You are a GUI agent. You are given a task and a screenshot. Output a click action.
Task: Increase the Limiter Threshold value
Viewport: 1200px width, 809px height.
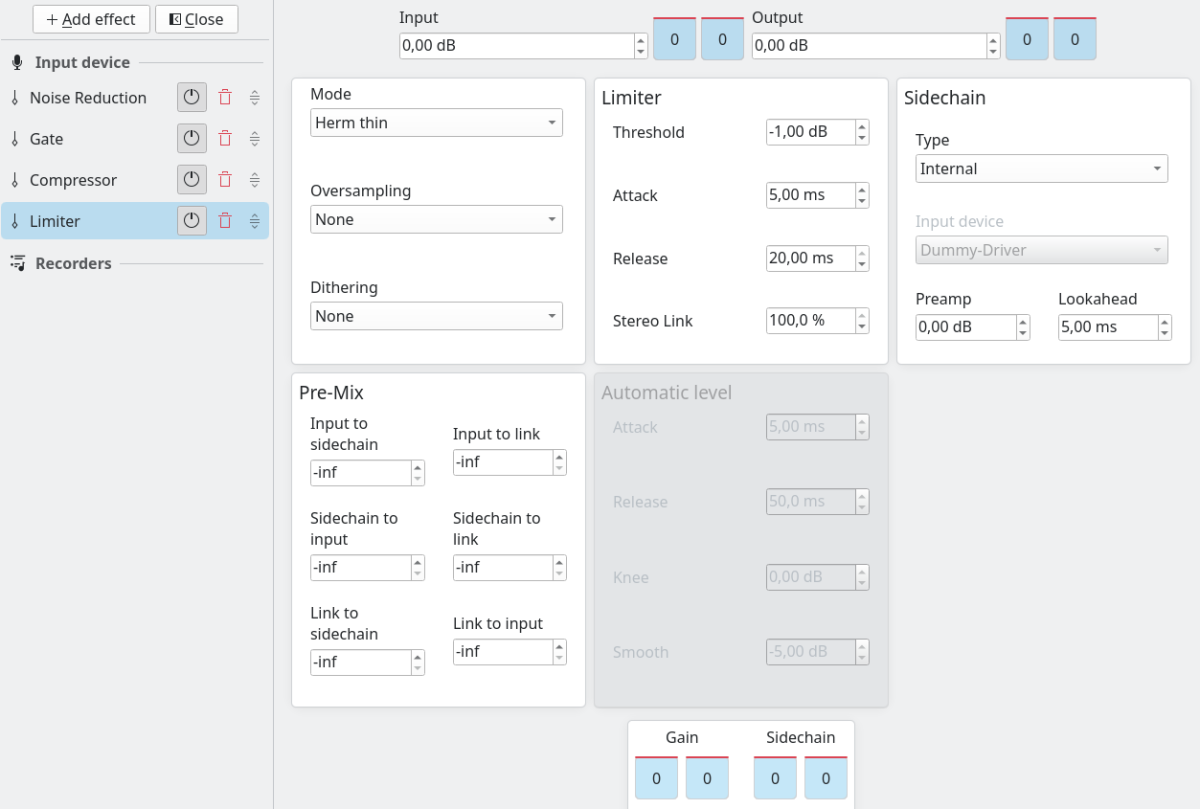862,126
